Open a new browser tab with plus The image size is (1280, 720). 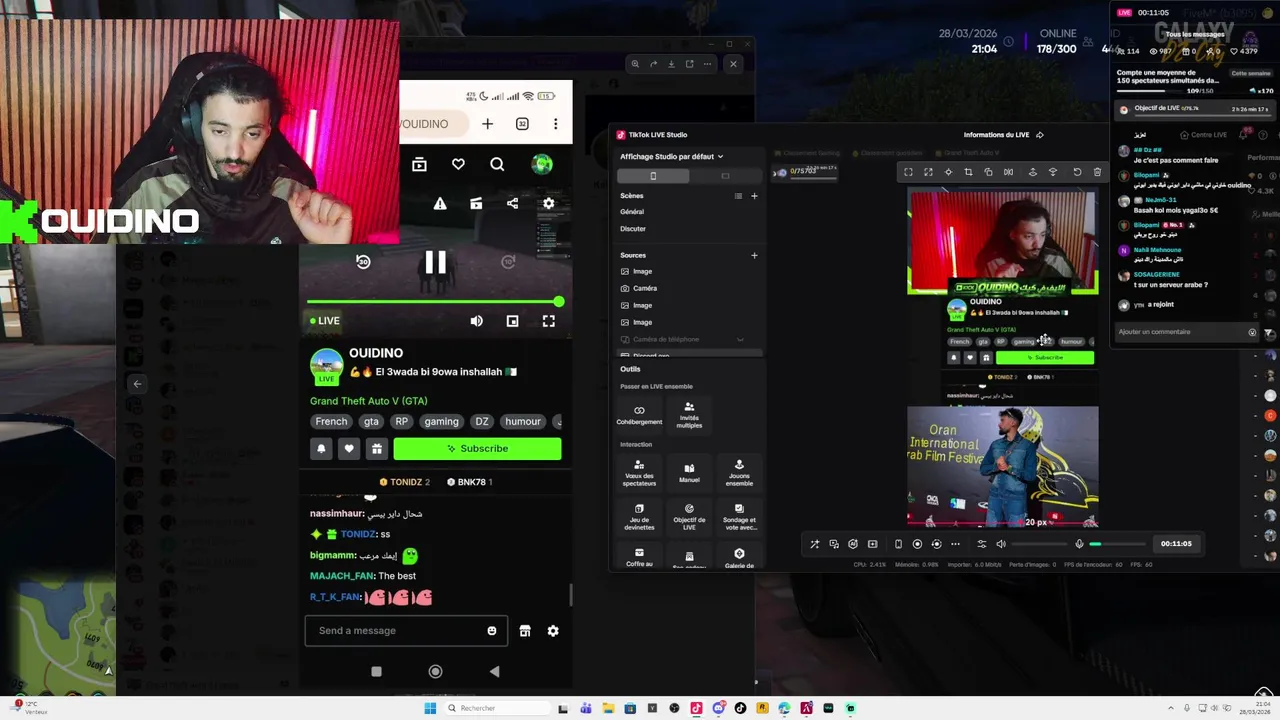pos(487,124)
